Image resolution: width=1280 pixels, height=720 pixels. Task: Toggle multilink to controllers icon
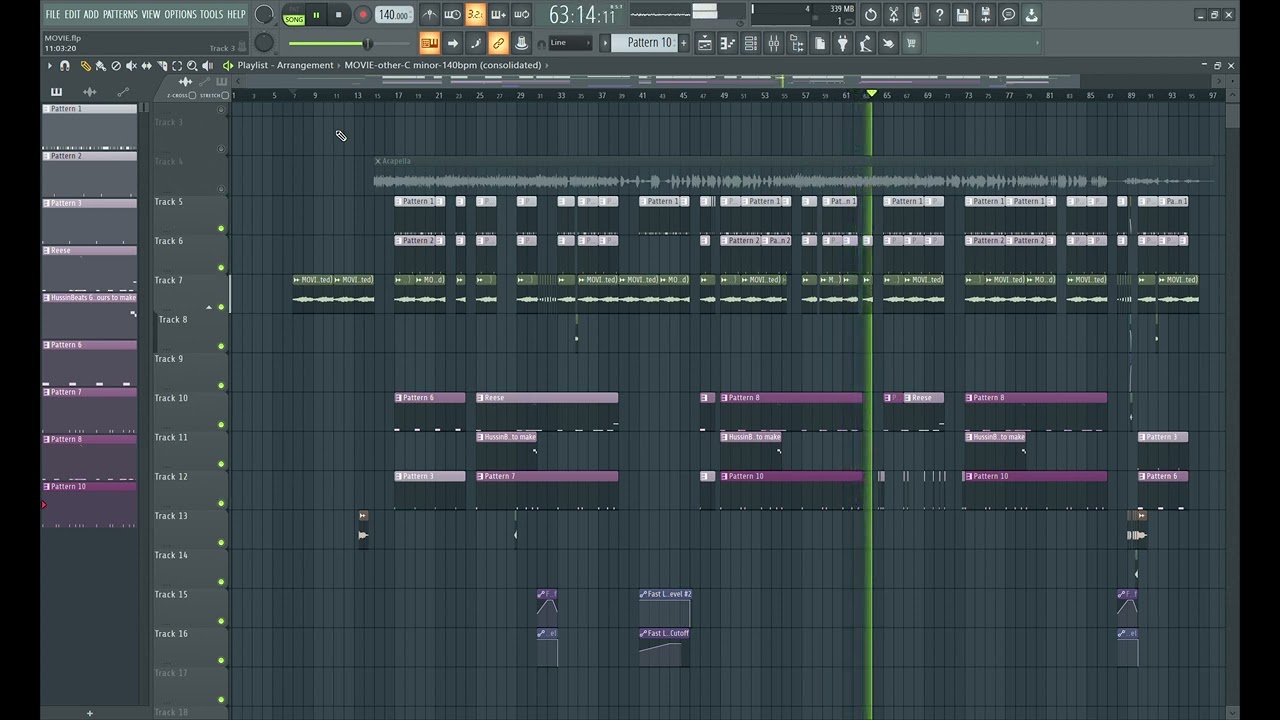pos(498,43)
